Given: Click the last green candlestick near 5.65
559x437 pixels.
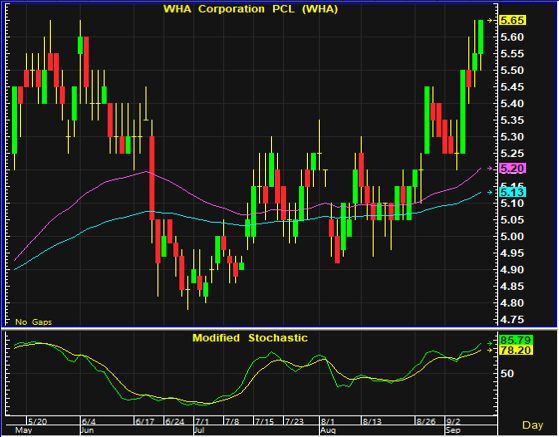Looking at the screenshot, I should [x=481, y=37].
